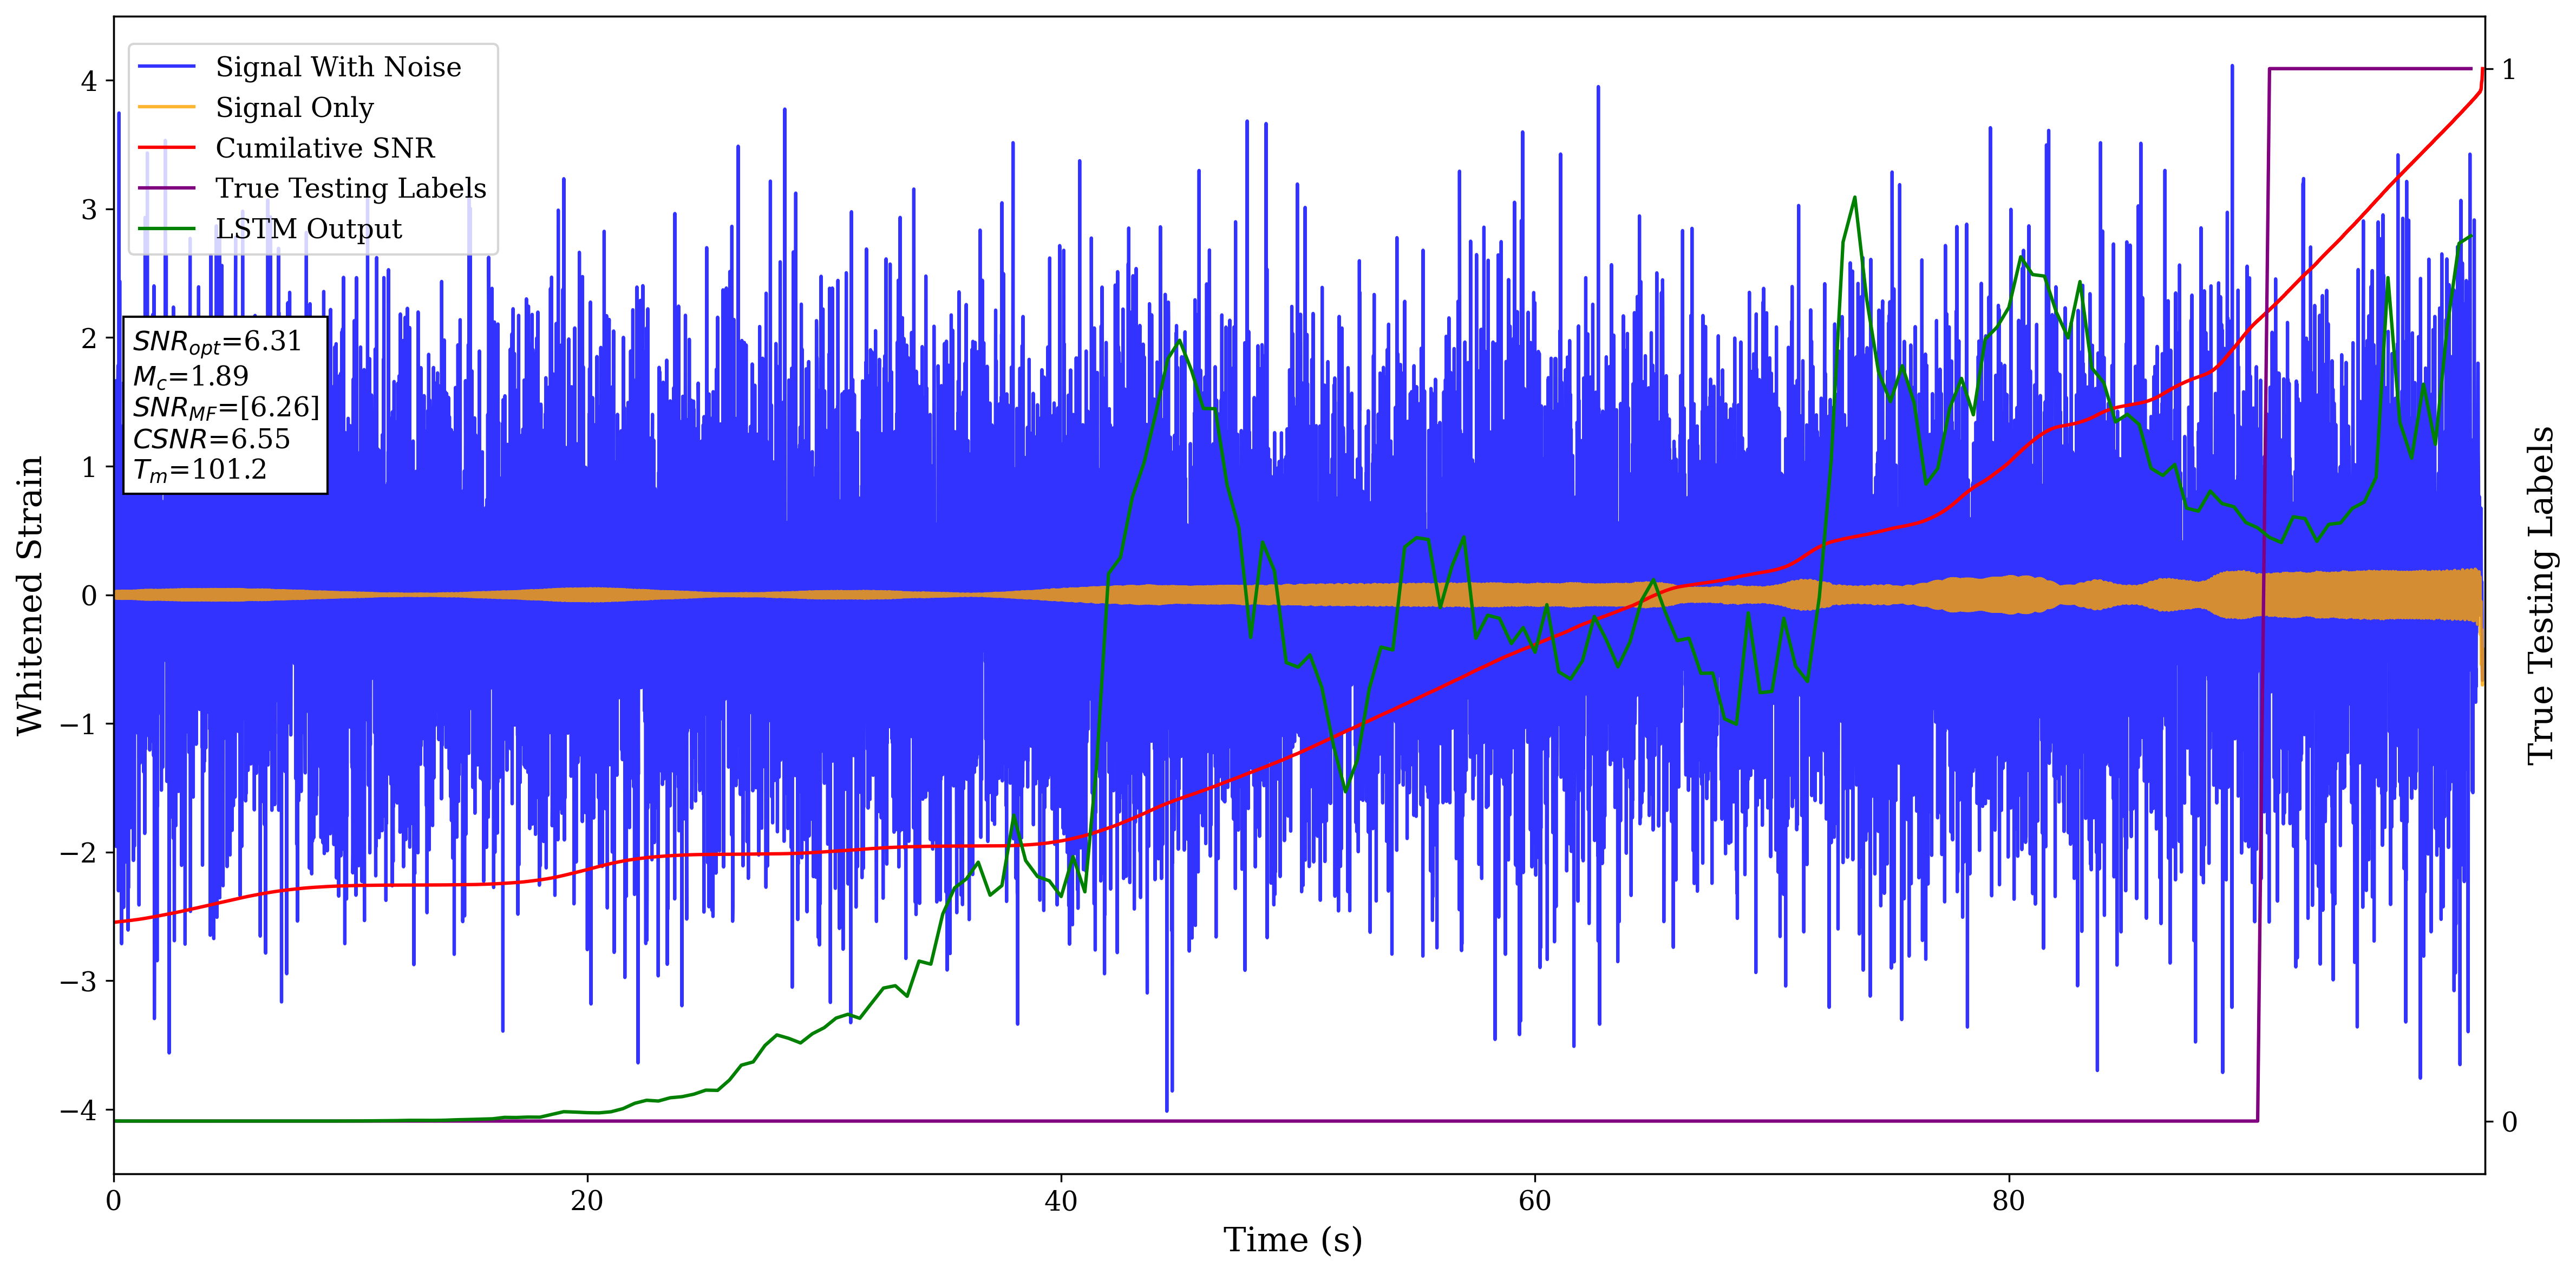The height and width of the screenshot is (1274, 2576).
Task: Click the T_m=101.2 annotation line
Action: tap(200, 470)
